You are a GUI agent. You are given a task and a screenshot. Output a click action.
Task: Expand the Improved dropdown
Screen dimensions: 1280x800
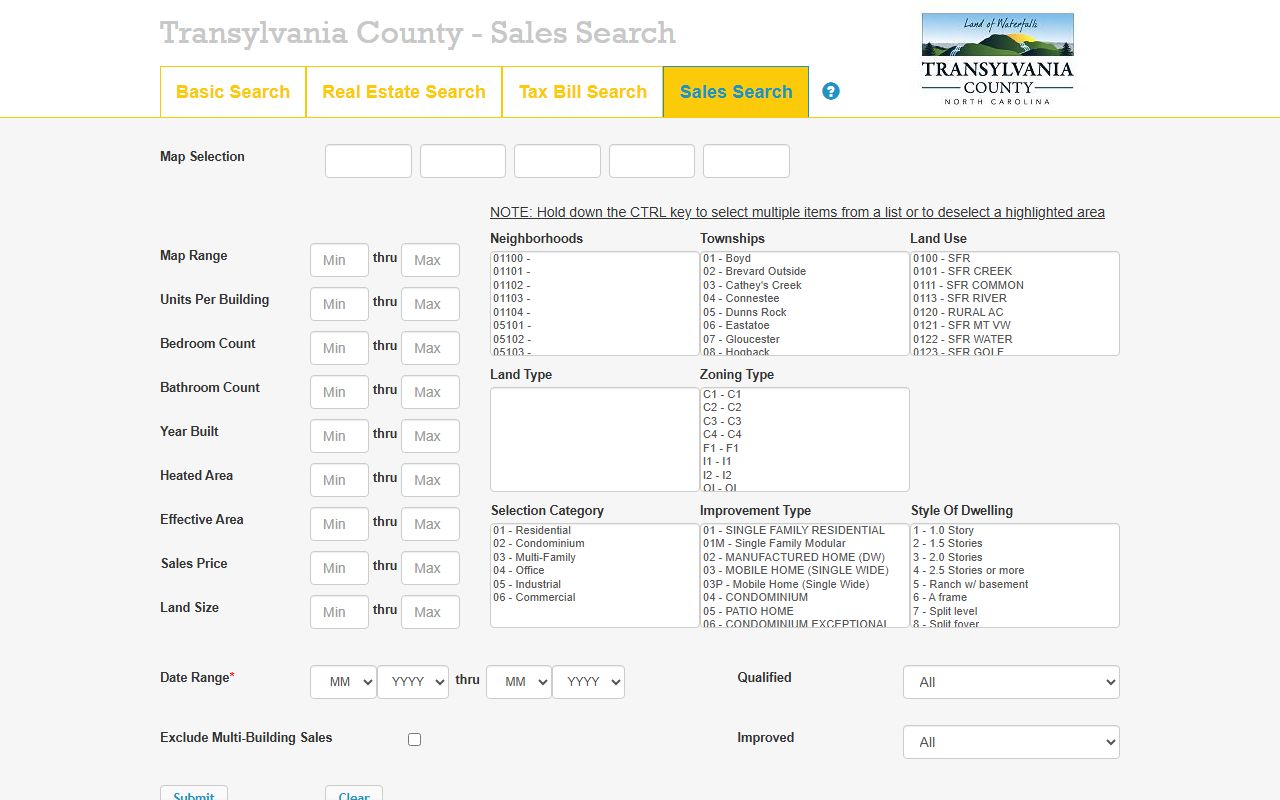(x=1011, y=742)
